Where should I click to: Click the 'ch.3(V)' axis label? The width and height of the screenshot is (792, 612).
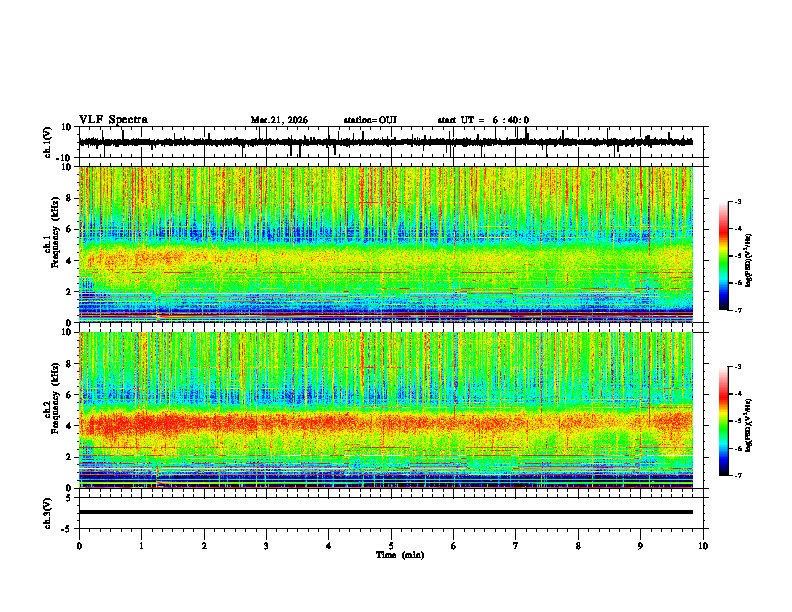tap(48, 513)
